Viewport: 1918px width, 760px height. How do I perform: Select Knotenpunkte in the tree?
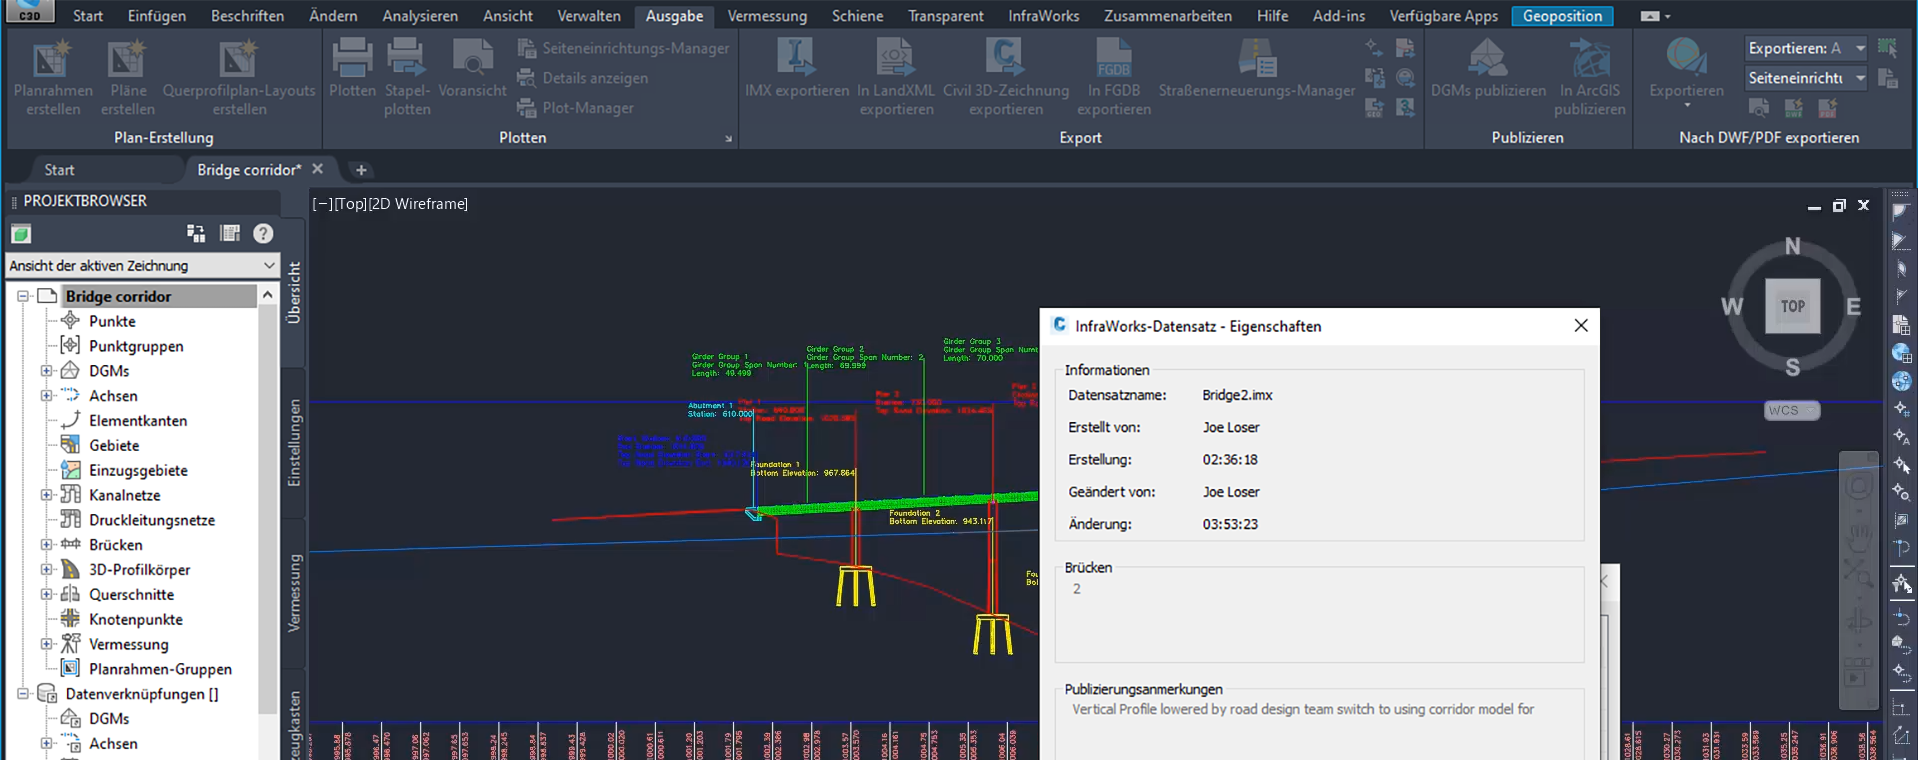pyautogui.click(x=136, y=619)
